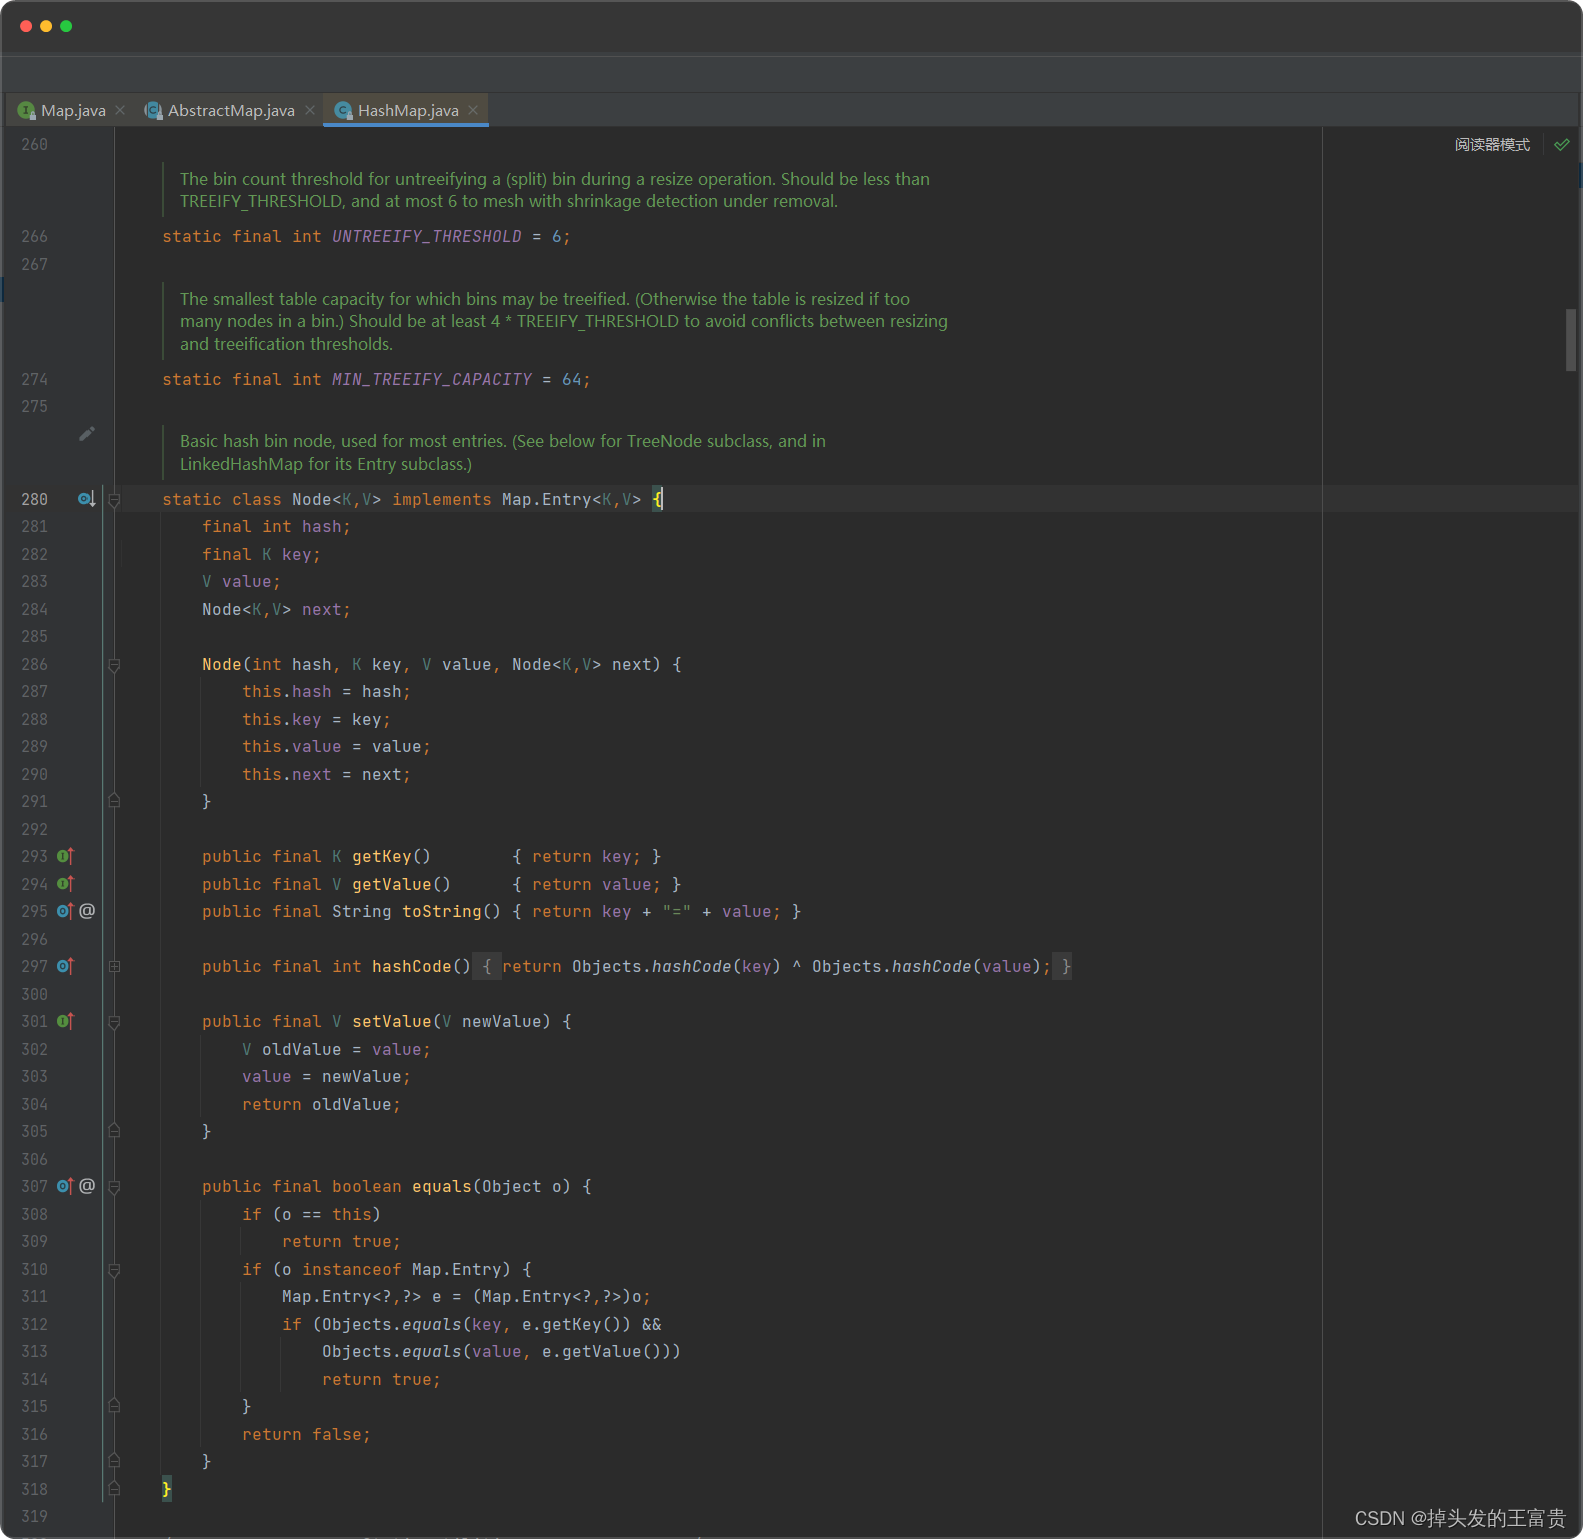Click the toString method name
This screenshot has width=1583, height=1539.
tap(442, 912)
